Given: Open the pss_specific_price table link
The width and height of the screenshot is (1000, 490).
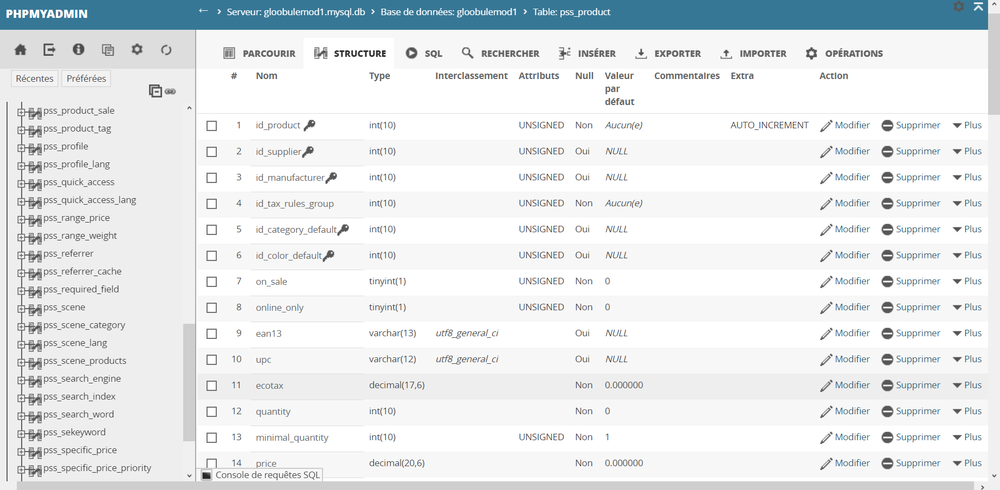Looking at the screenshot, I should pos(80,450).
